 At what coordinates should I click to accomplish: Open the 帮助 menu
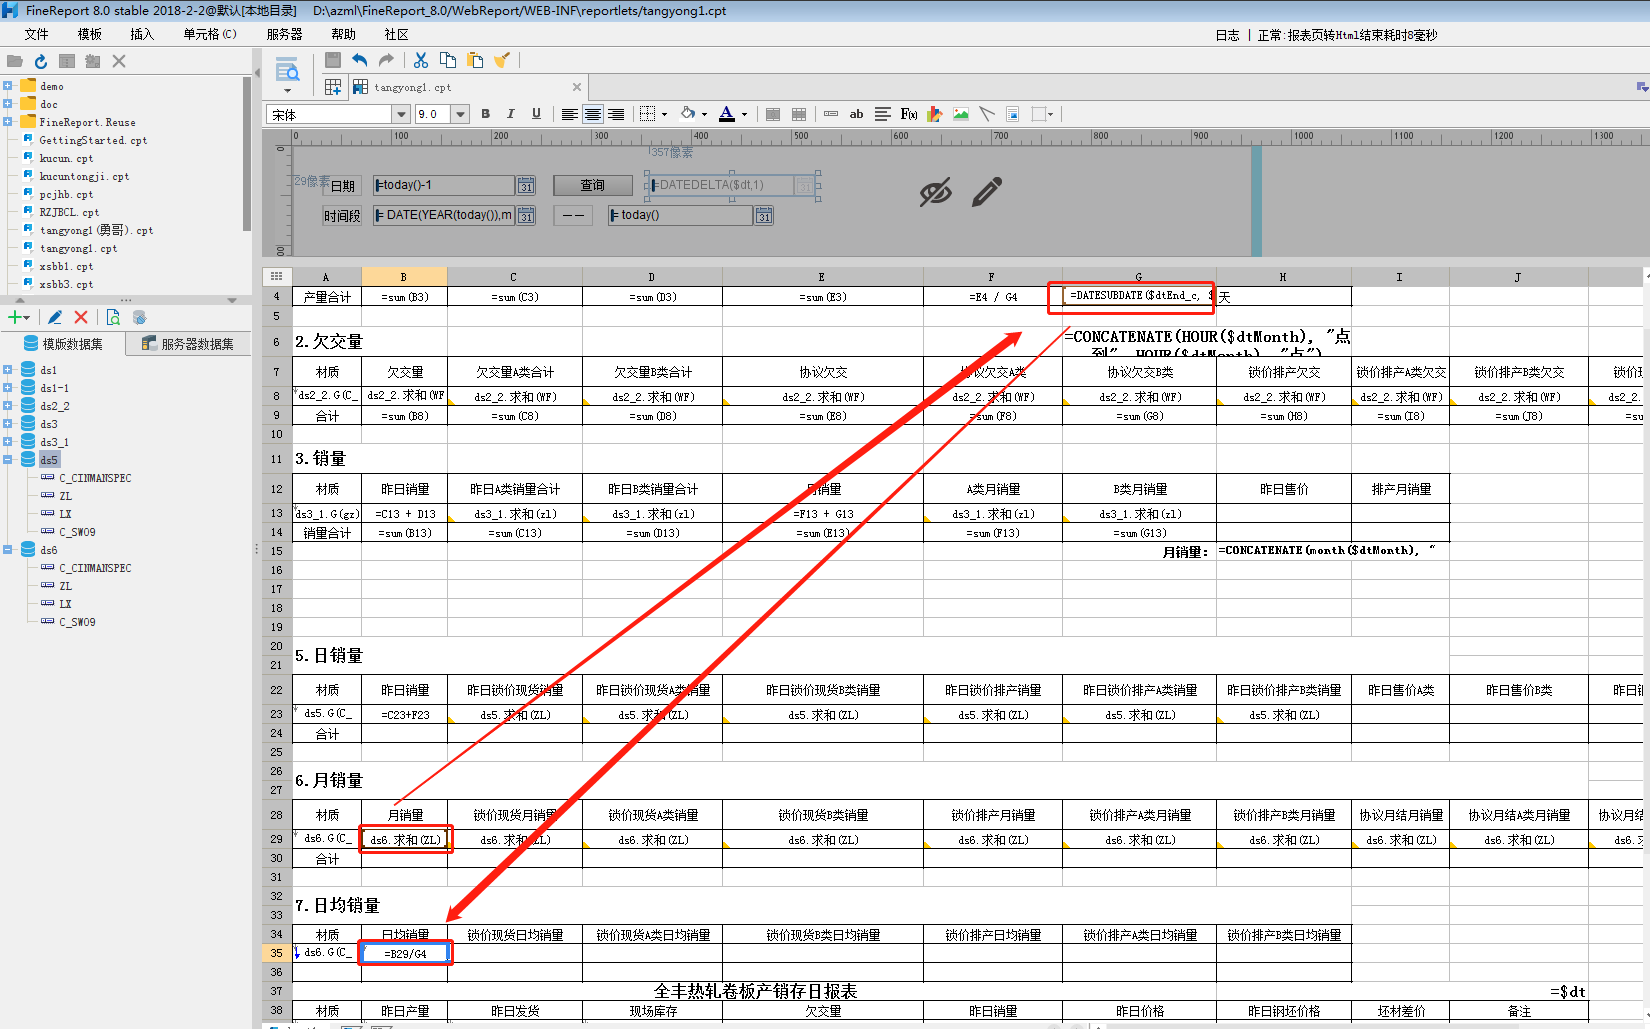point(343,34)
